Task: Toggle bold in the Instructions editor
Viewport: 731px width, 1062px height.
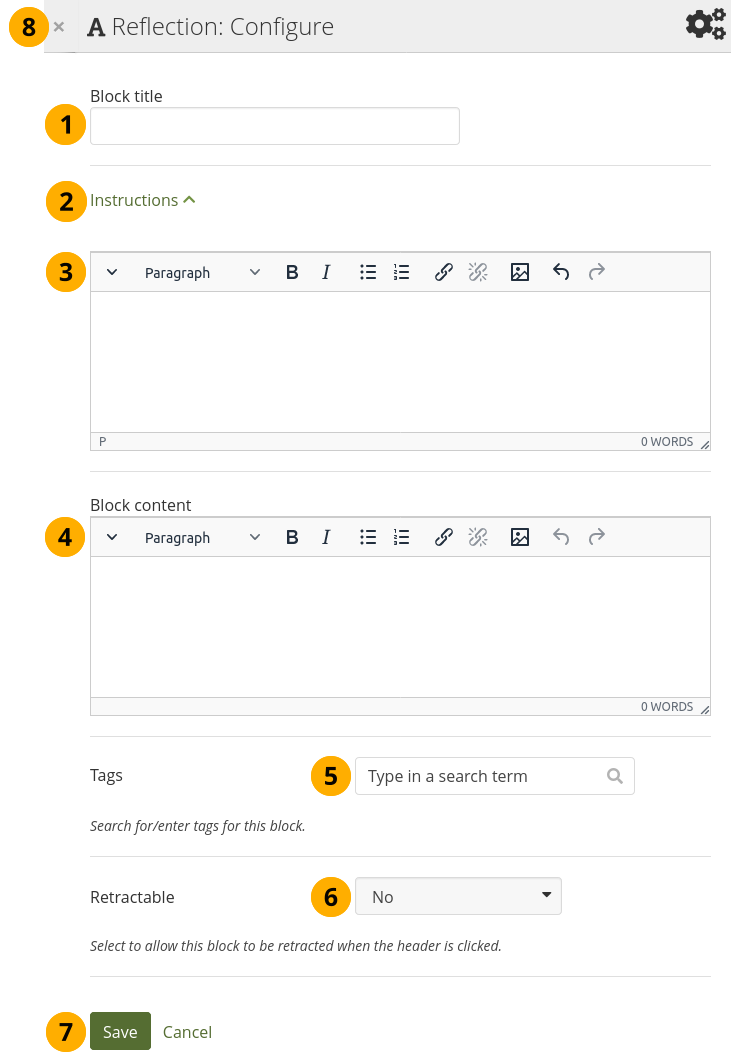Action: coord(292,272)
